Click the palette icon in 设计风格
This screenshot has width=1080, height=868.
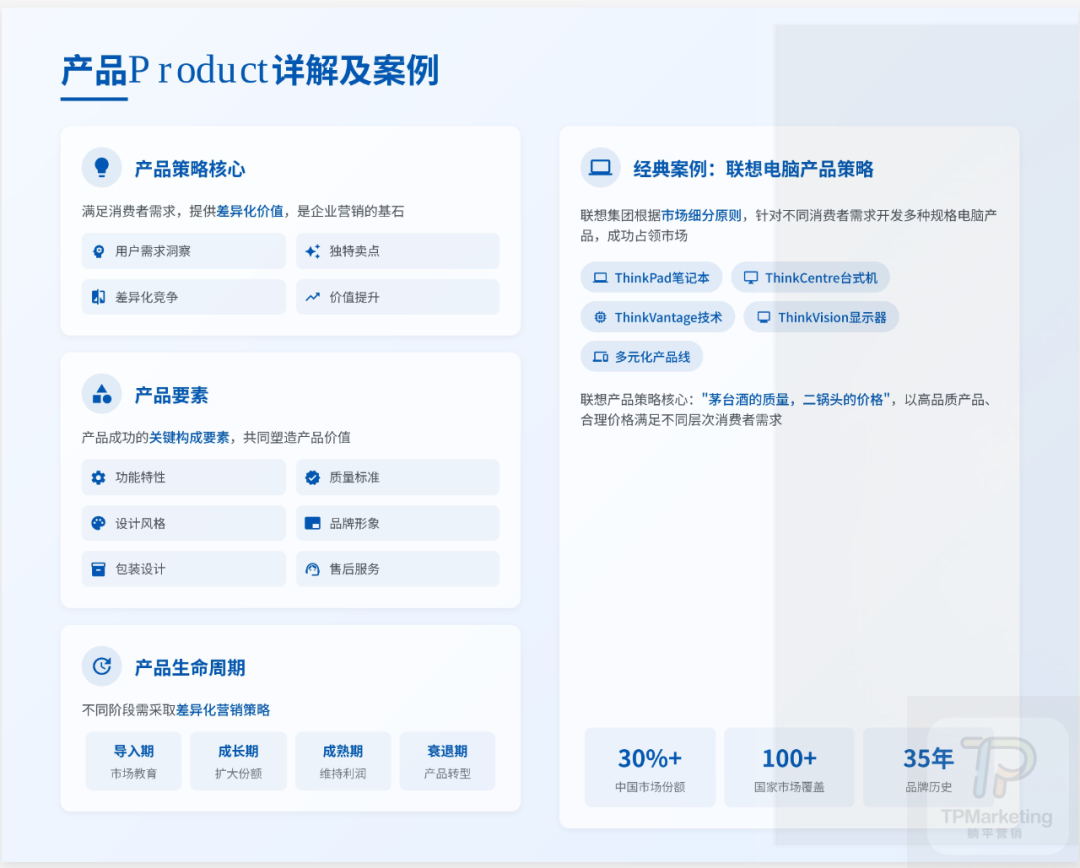[x=98, y=524]
